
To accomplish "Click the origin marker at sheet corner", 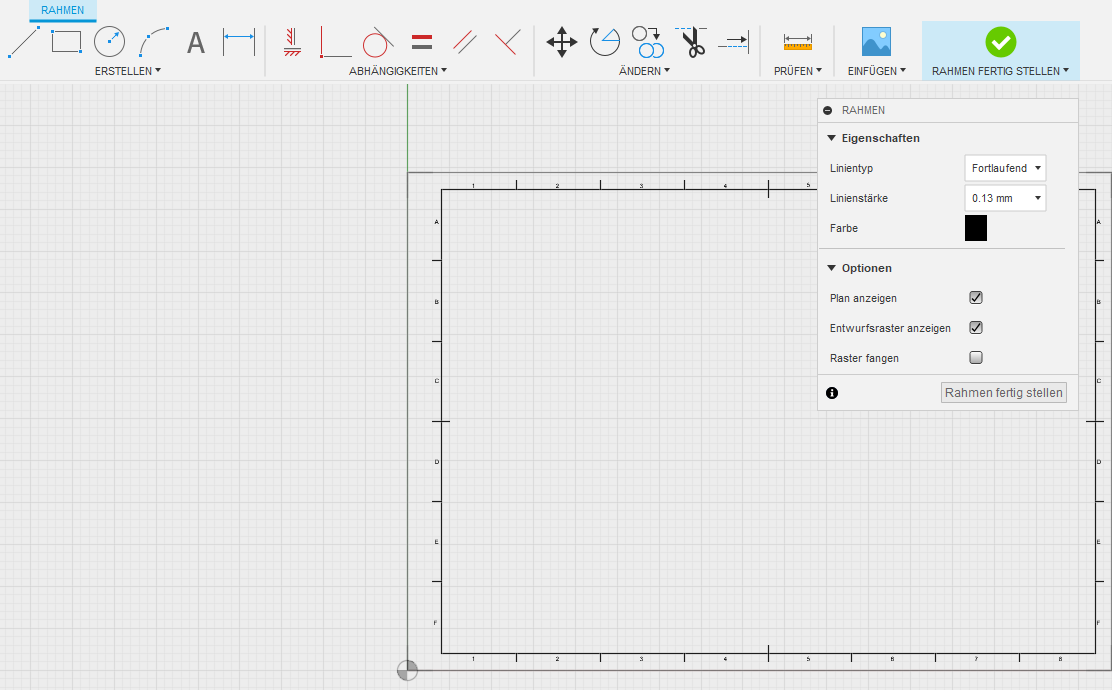I will (x=407, y=670).
